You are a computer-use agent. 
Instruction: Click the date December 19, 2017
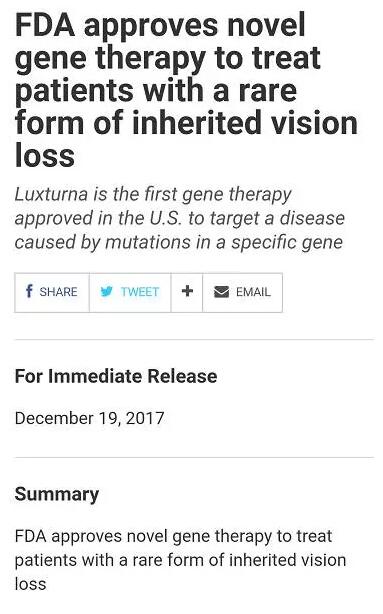click(89, 418)
